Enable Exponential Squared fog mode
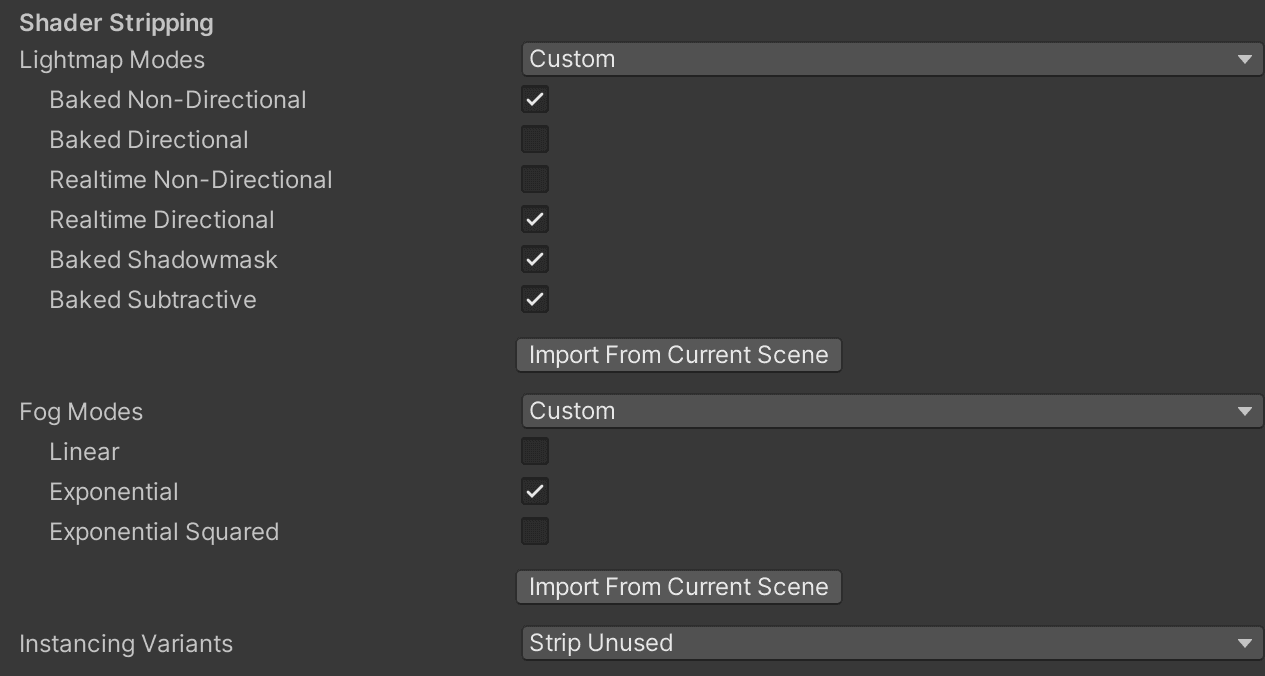Viewport: 1265px width, 676px height. (534, 531)
